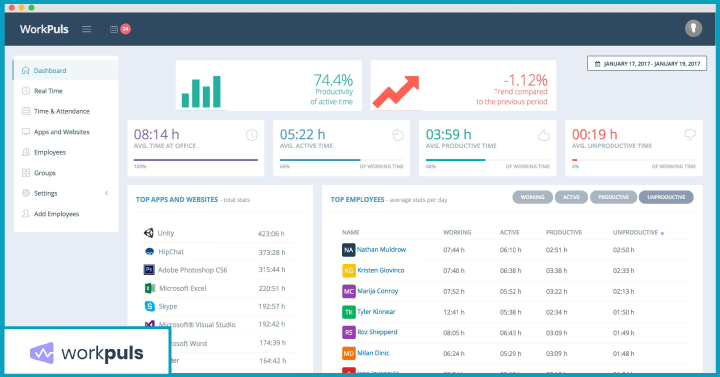Open the hamburger menu next to WorkPuls
This screenshot has width=720, height=377.
[86, 29]
